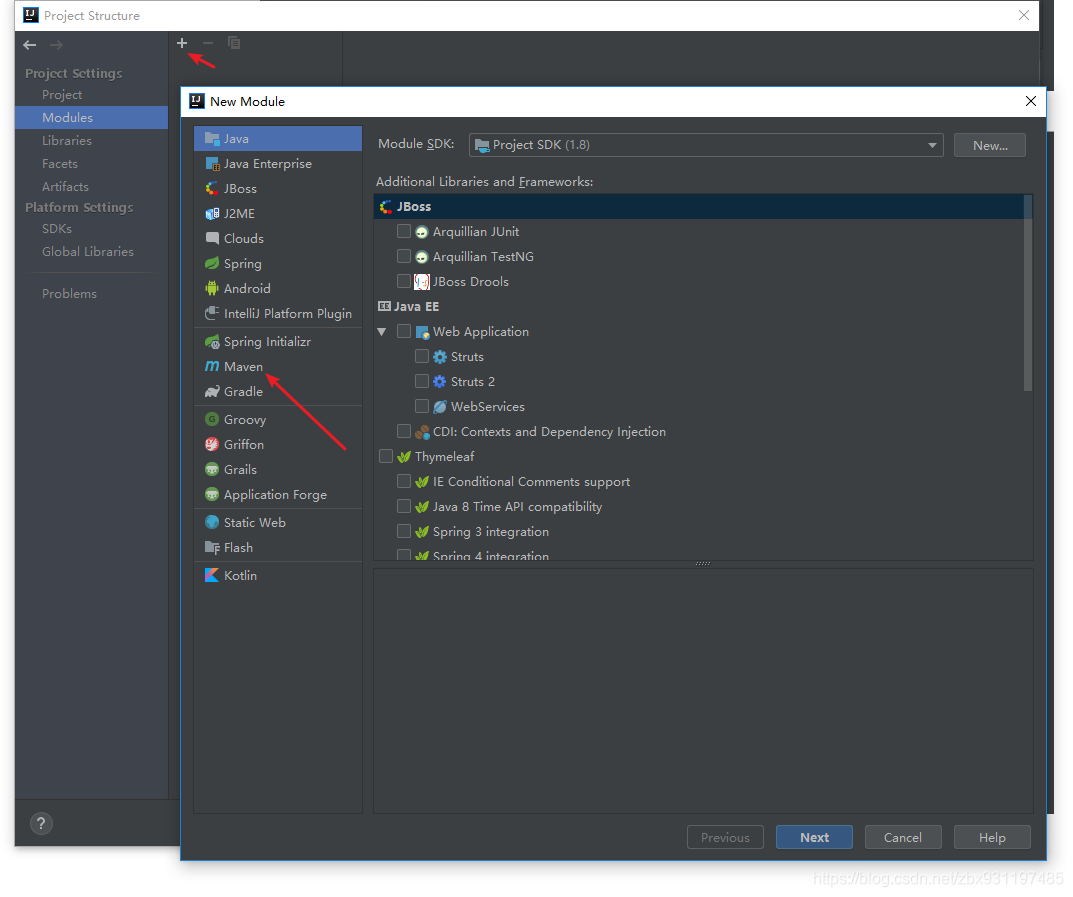Click the Remove (minus) module icon
Image resolution: width=1073 pixels, height=897 pixels.
pos(208,43)
